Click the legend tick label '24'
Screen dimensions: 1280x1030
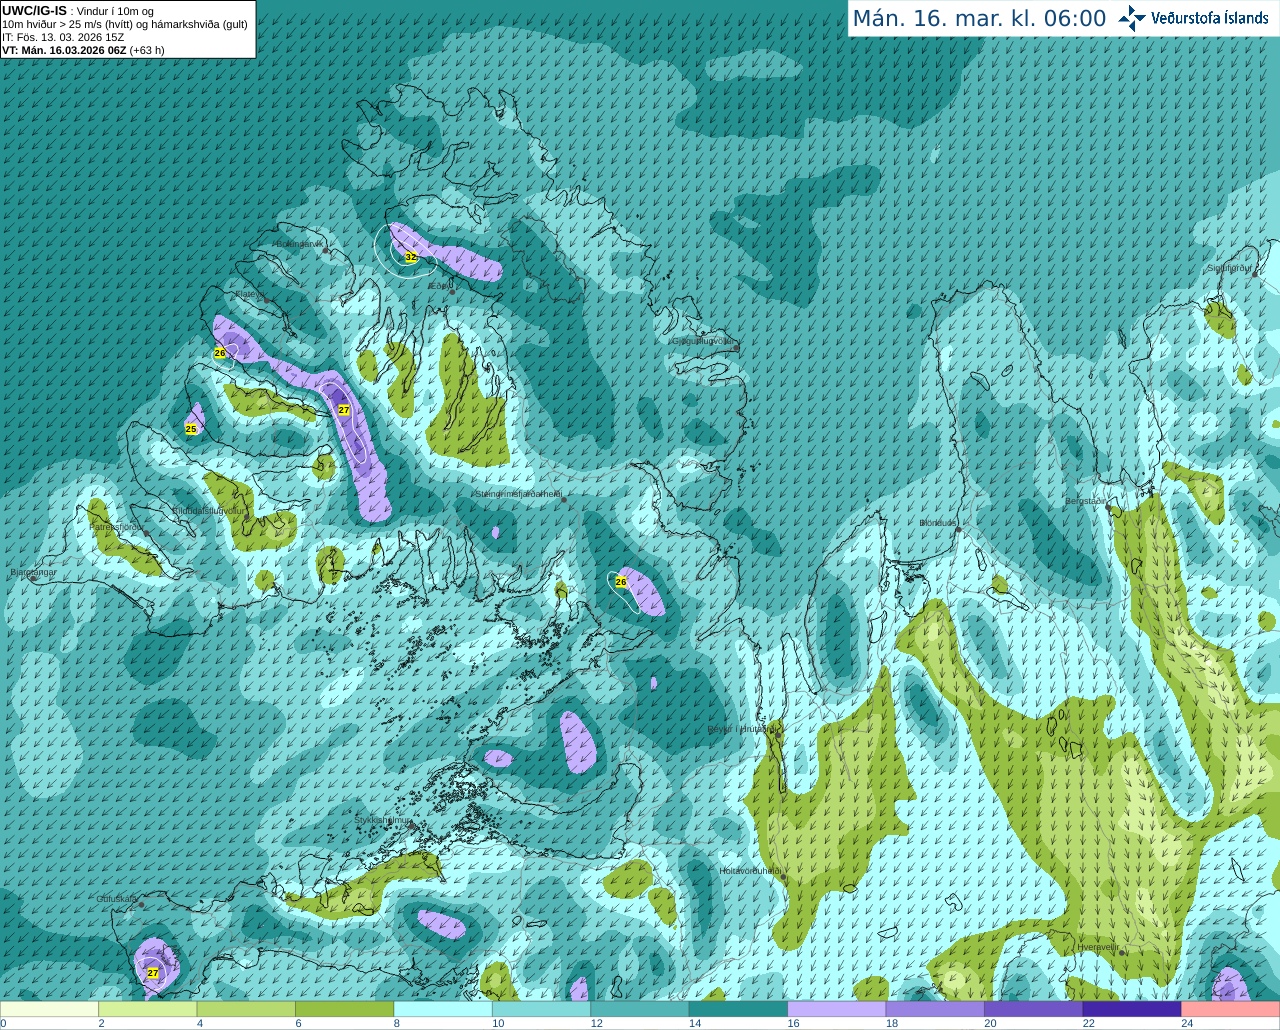(x=1187, y=1023)
